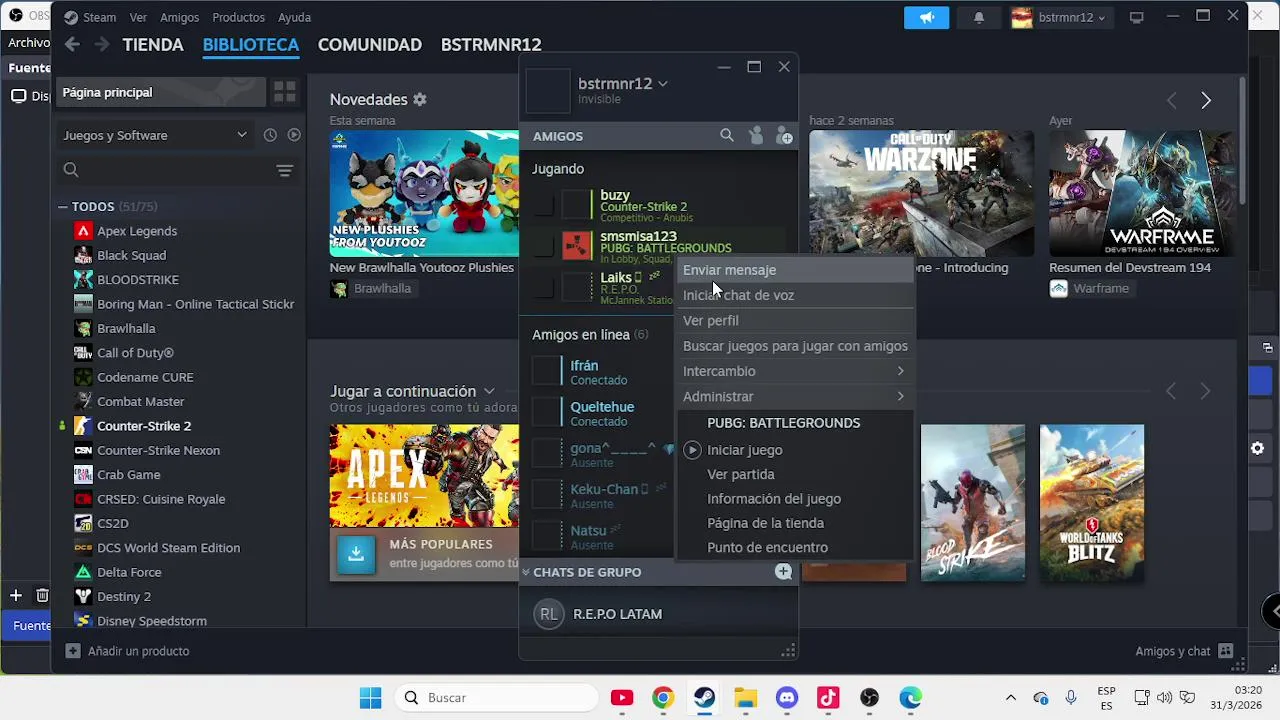Open Chrome from the taskbar
This screenshot has width=1280, height=720.
click(x=663, y=698)
